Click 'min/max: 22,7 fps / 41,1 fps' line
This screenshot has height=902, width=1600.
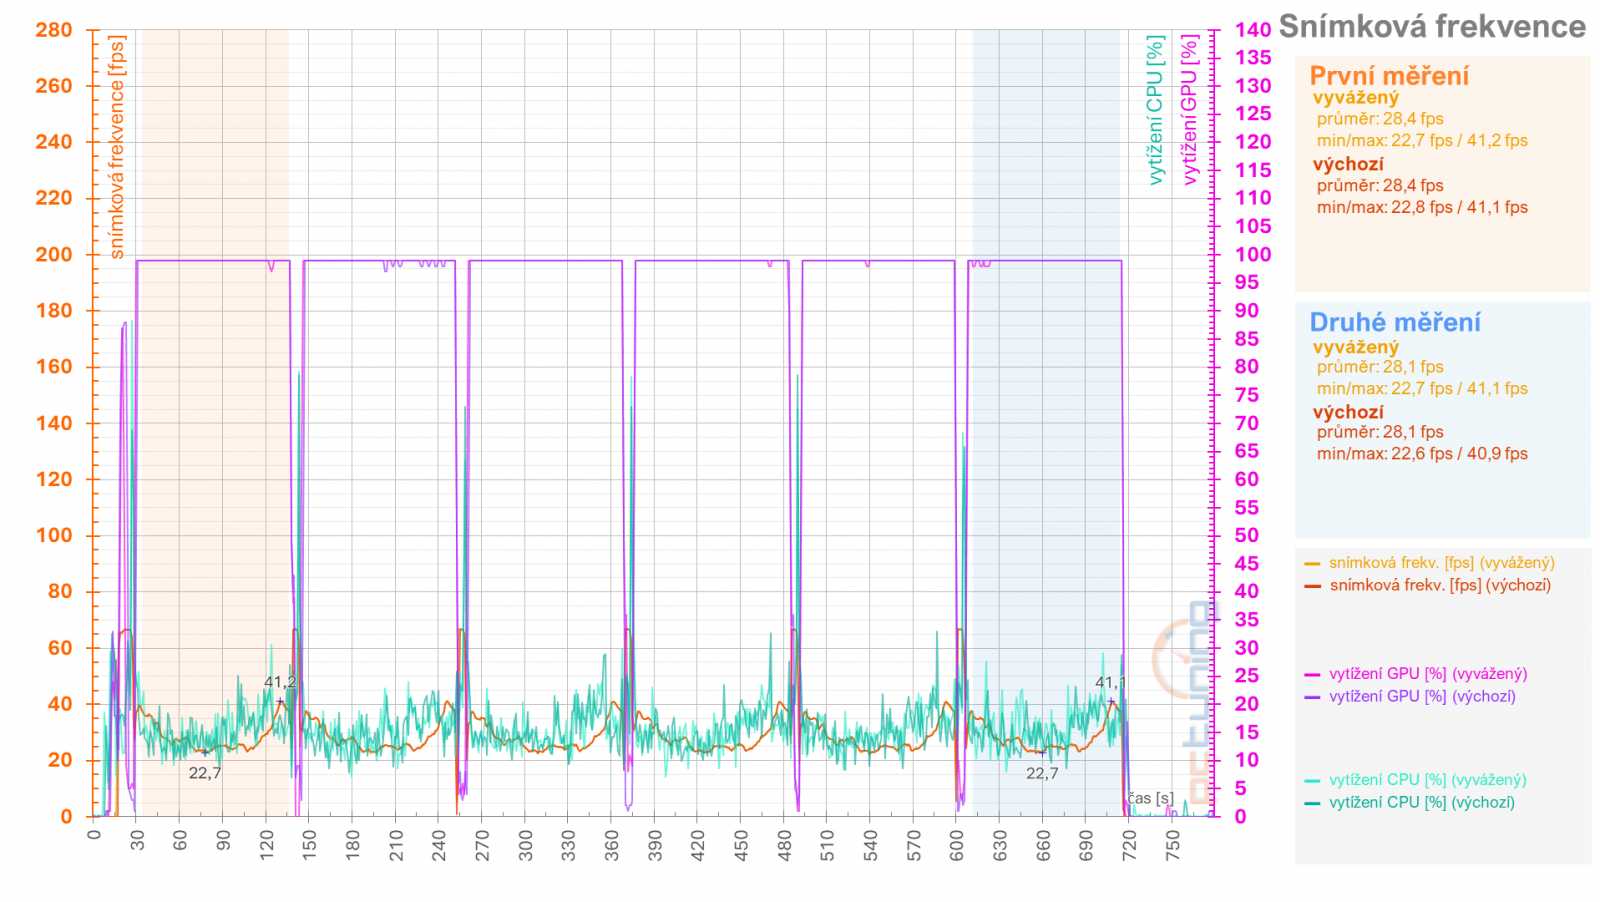pos(1422,389)
